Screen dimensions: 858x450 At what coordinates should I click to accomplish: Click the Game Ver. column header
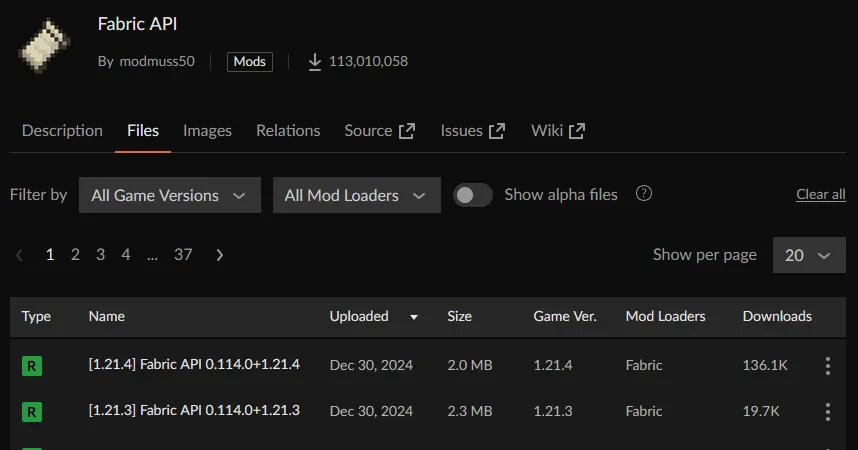pos(565,316)
